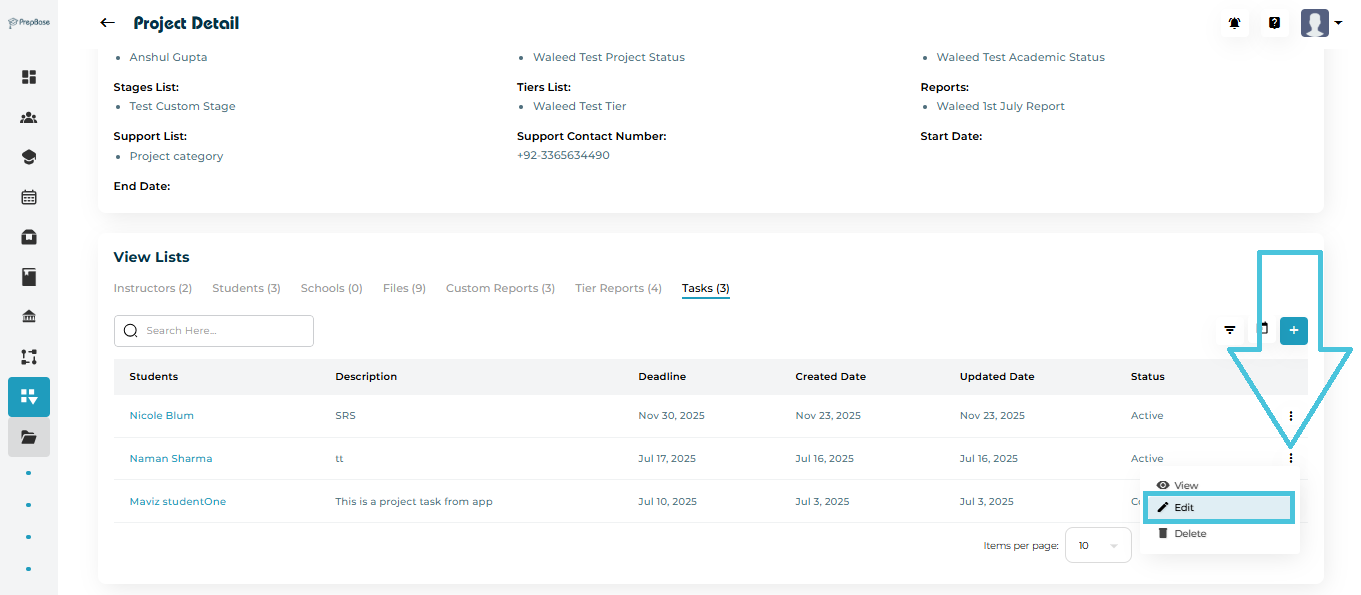
Task: Open the Naman Sharma student link
Action: (171, 459)
